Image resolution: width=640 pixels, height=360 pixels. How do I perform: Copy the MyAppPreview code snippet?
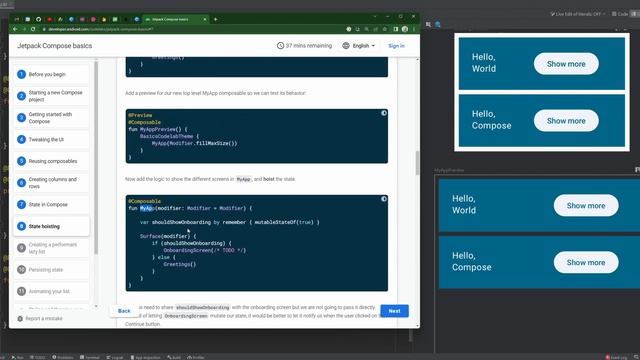tap(384, 113)
